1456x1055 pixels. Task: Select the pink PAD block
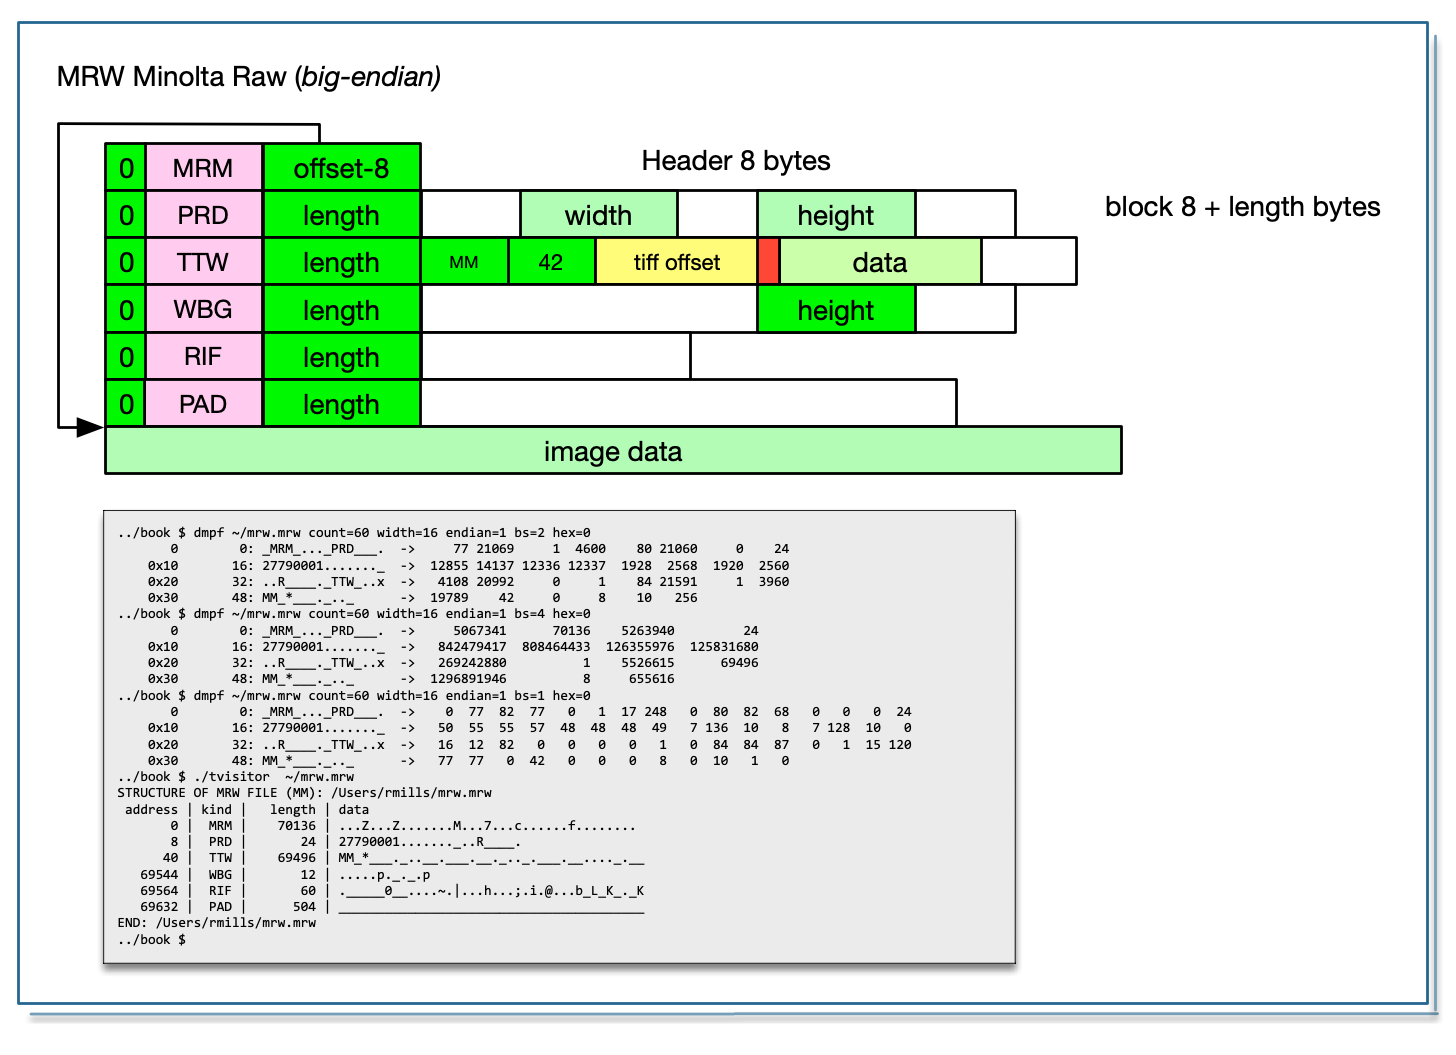click(x=203, y=404)
